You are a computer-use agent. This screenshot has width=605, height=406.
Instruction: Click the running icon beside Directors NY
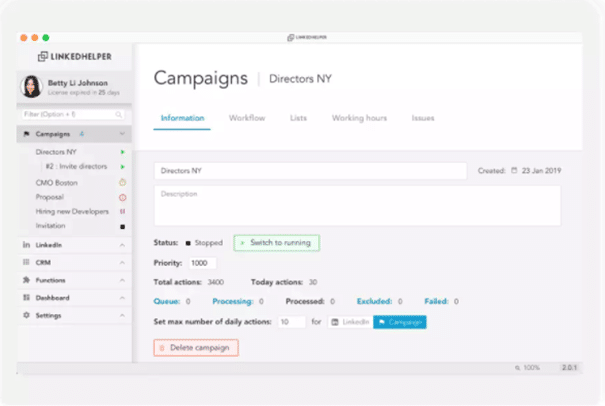(x=122, y=152)
